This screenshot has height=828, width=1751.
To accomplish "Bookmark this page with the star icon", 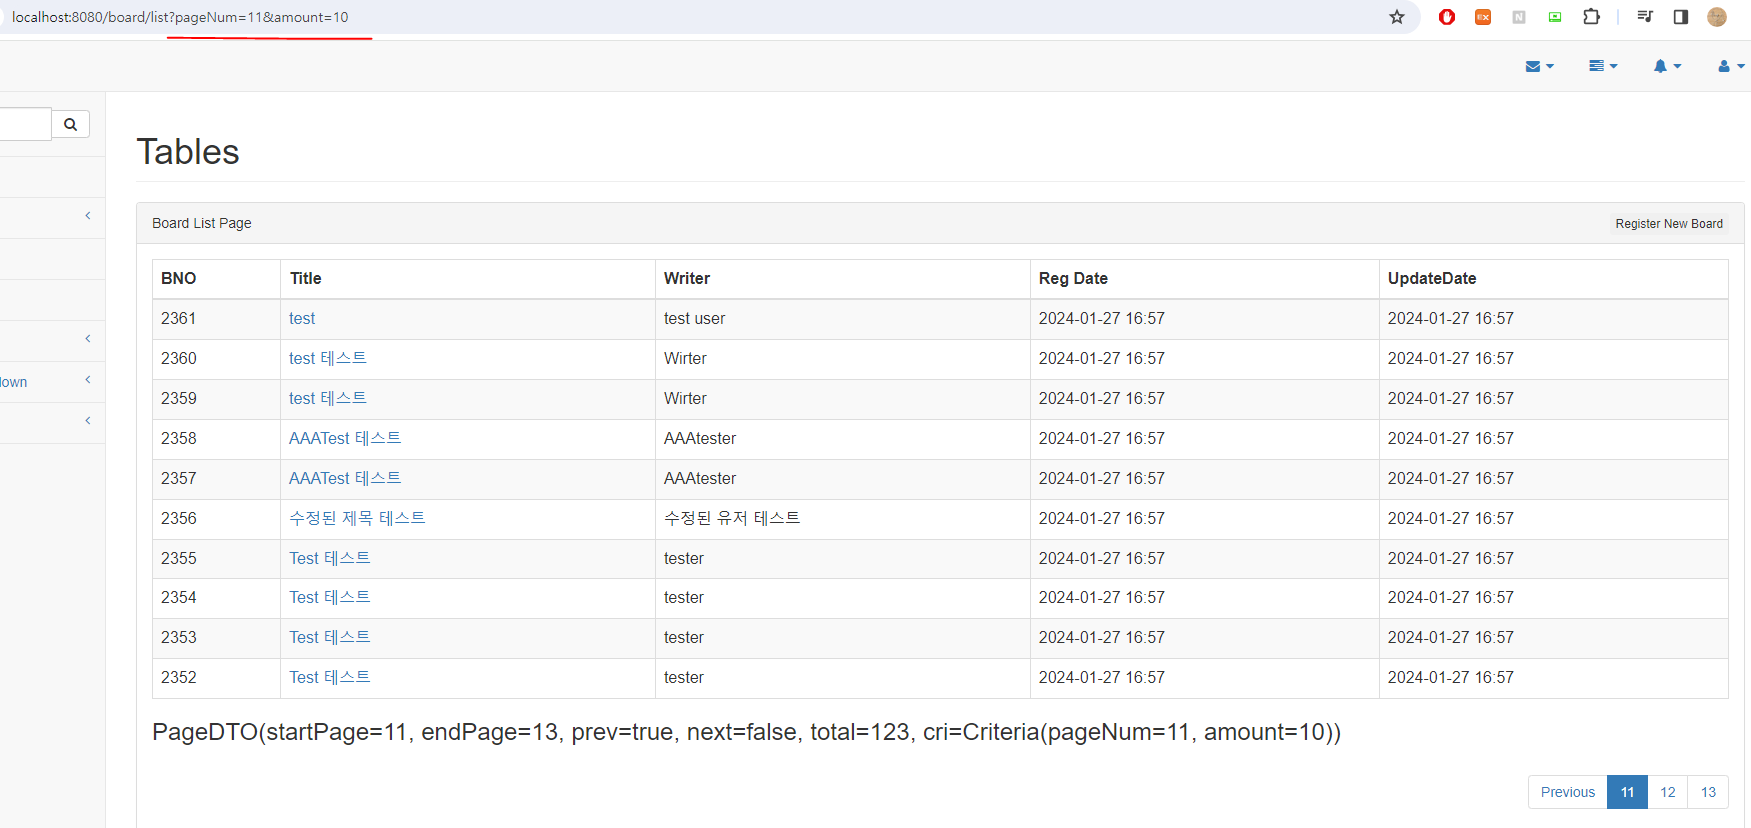I will [1396, 17].
